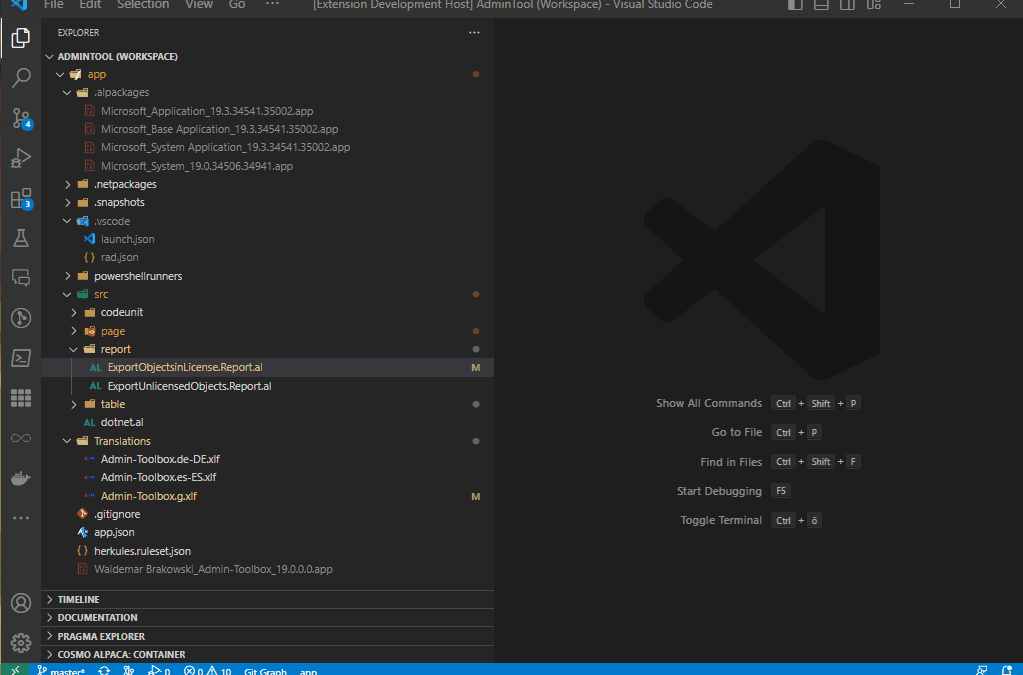The width and height of the screenshot is (1023, 675).
Task: Open the Accounts icon in activity bar
Action: 21,603
